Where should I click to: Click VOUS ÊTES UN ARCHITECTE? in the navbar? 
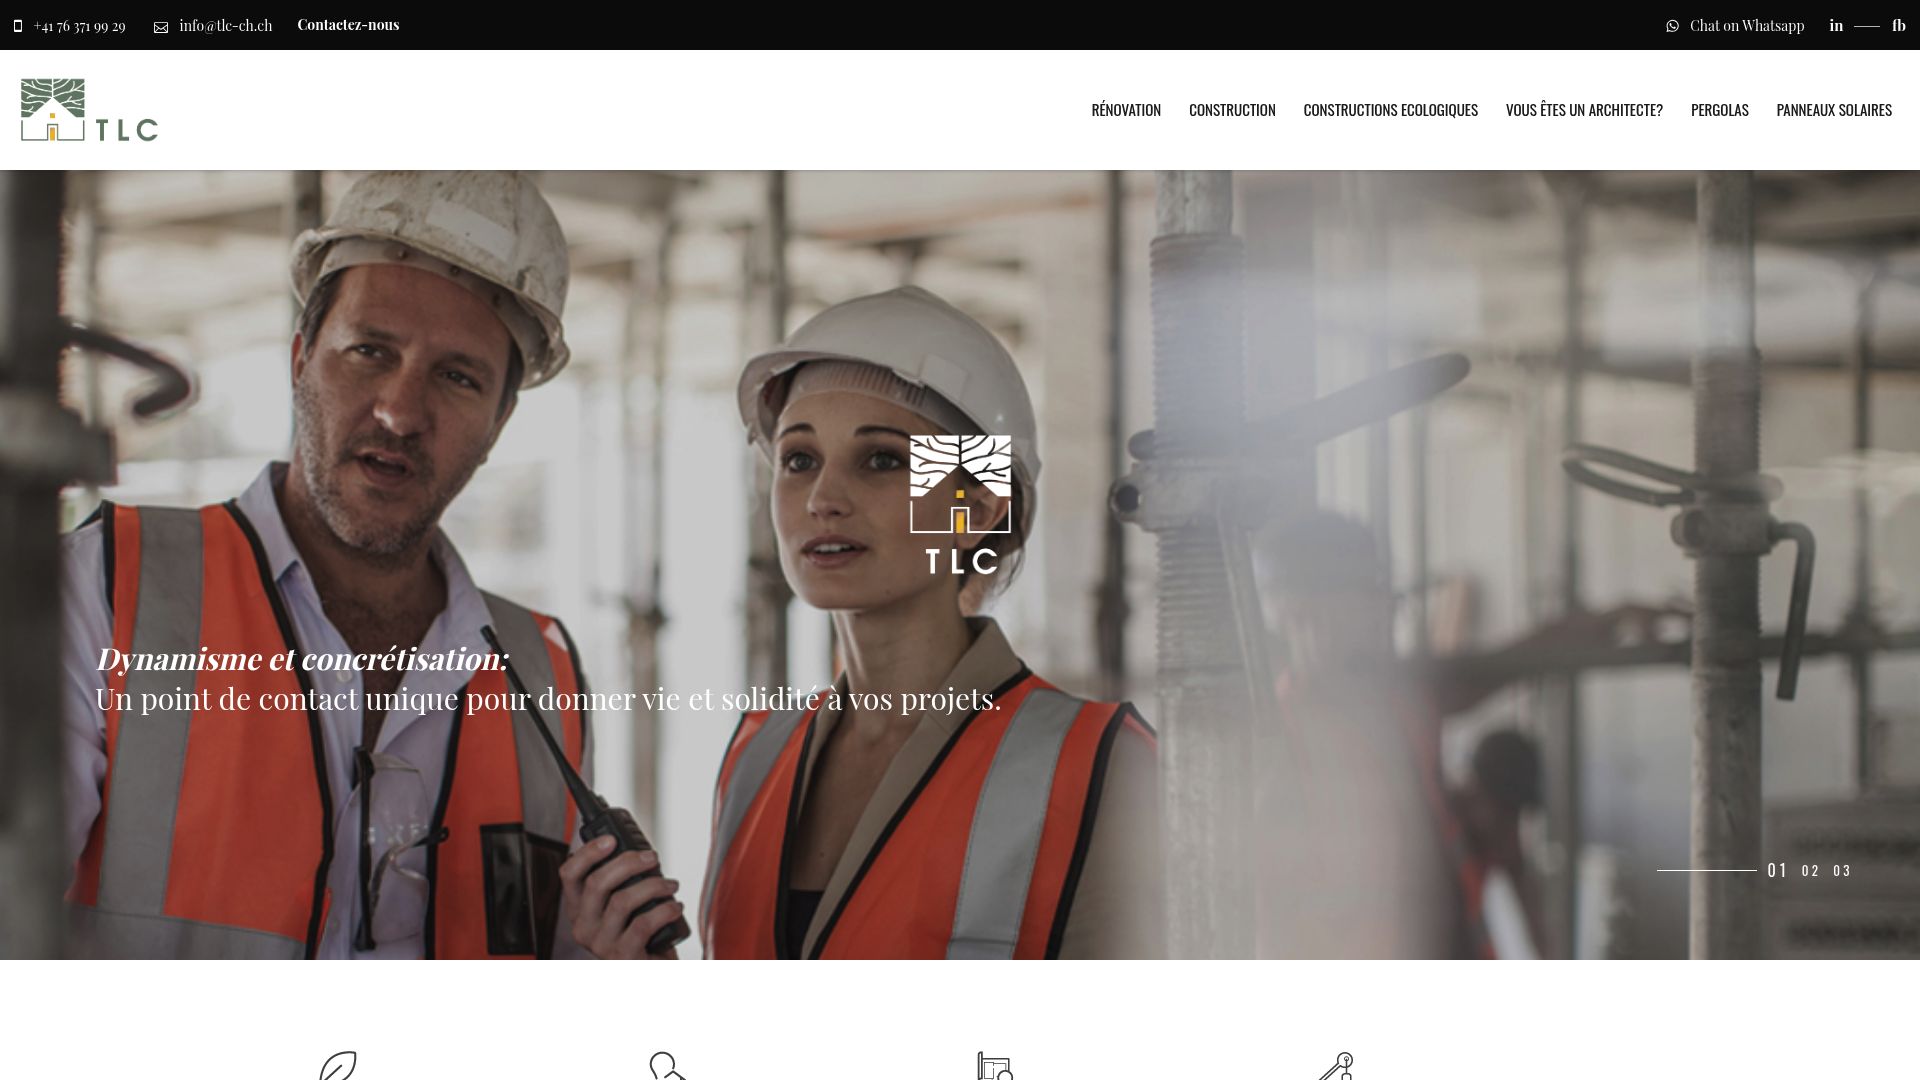click(1586, 110)
